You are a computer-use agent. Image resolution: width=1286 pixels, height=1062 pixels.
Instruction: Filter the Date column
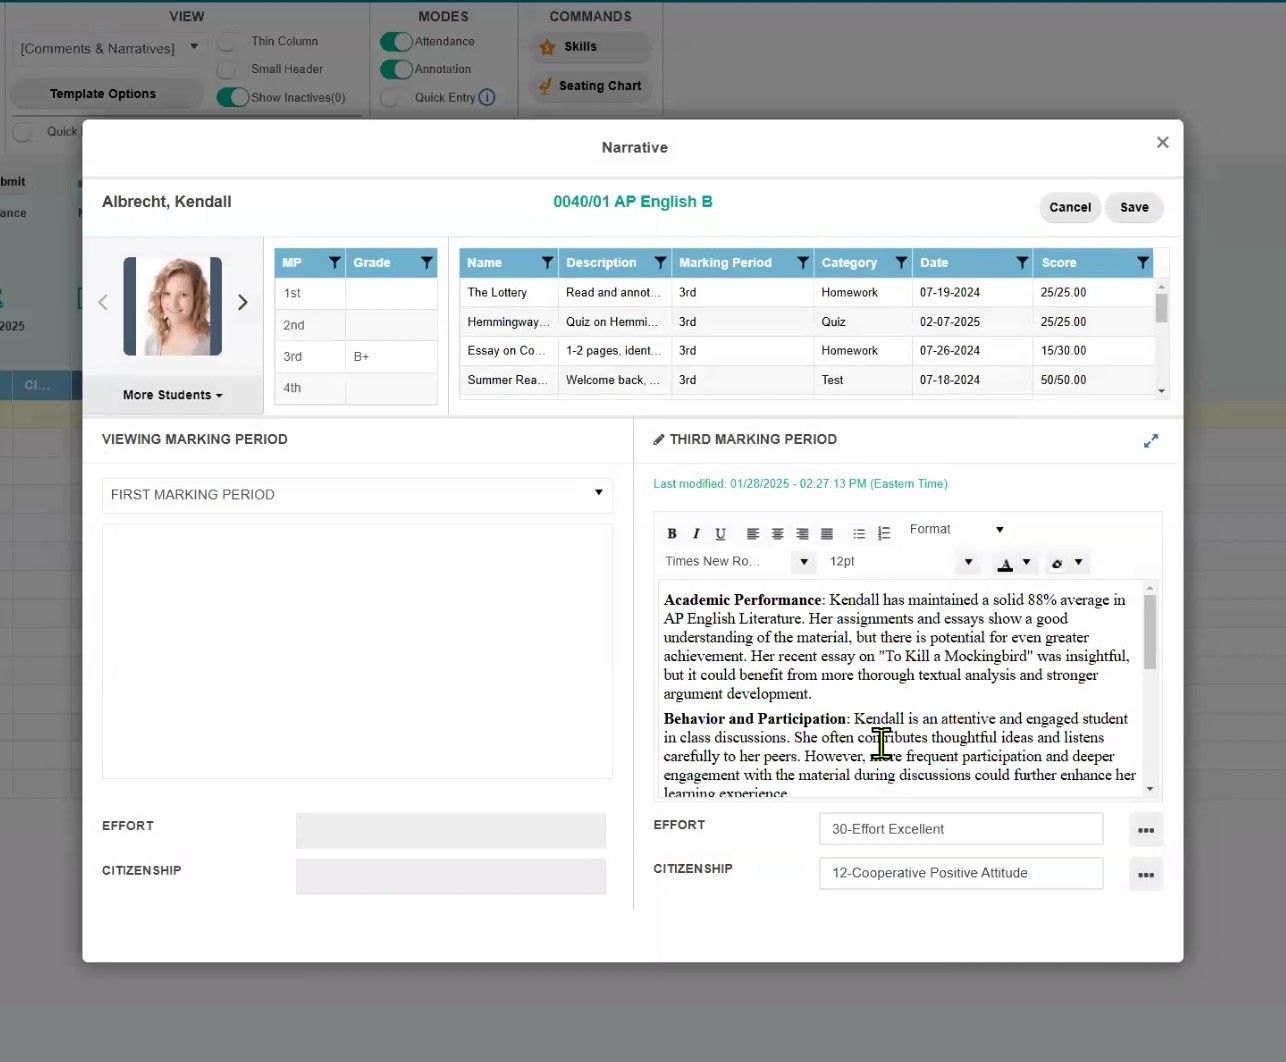click(1022, 263)
